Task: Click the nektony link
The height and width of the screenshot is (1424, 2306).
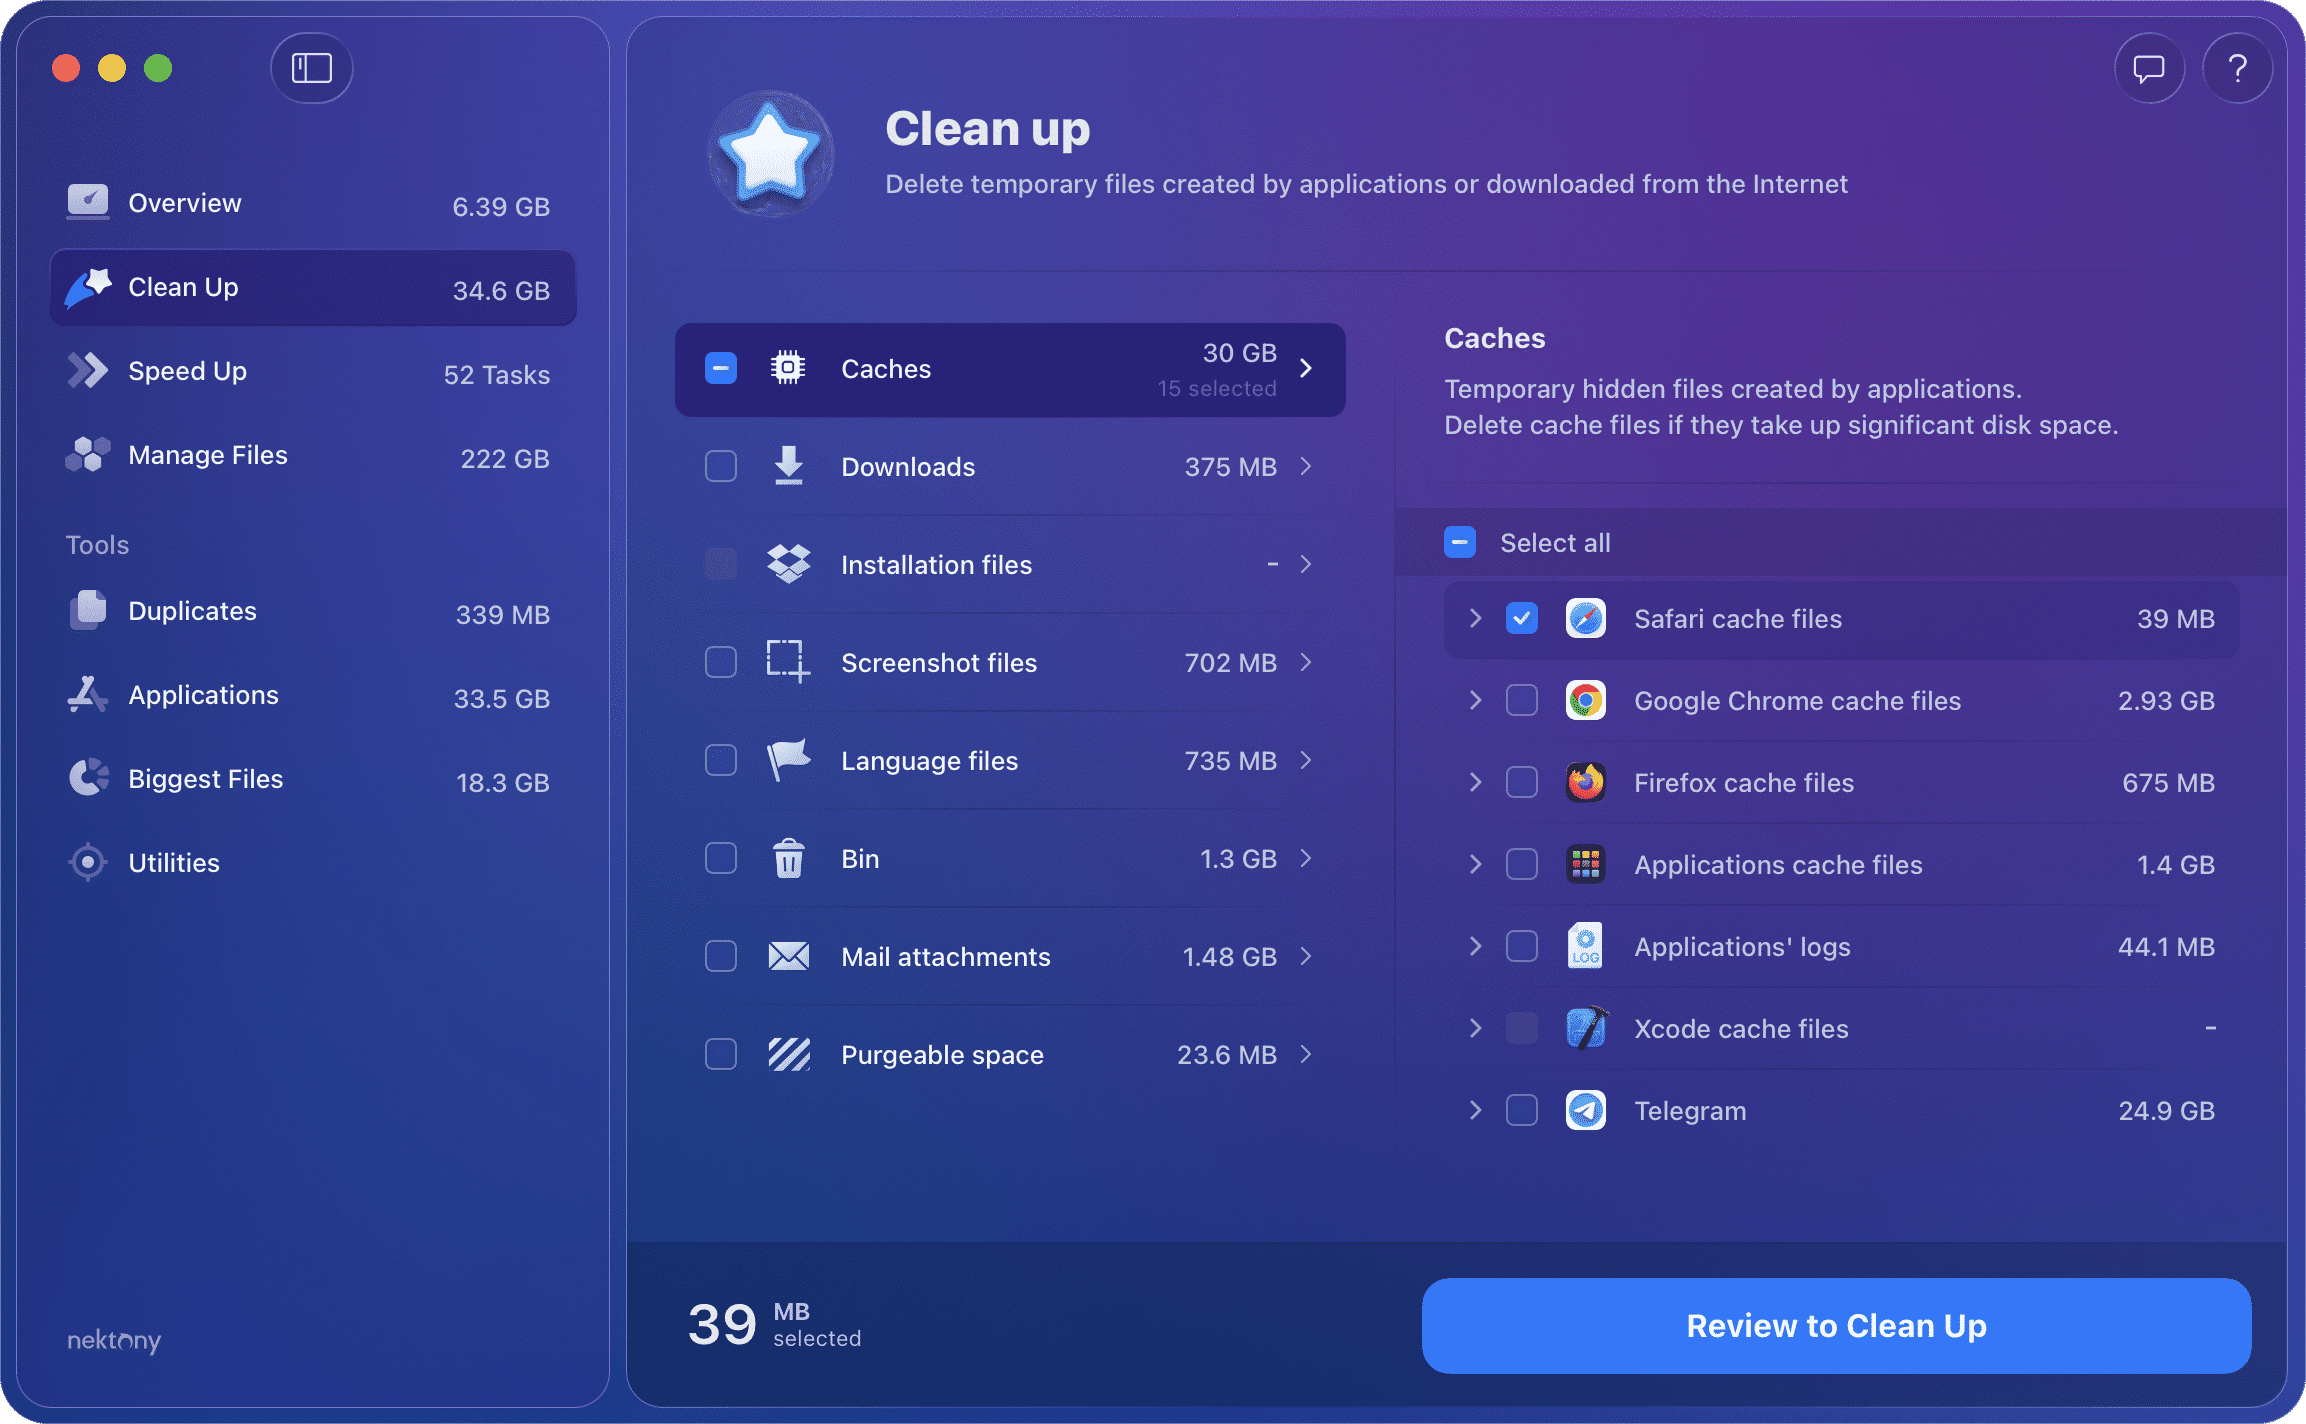Action: tap(112, 1341)
